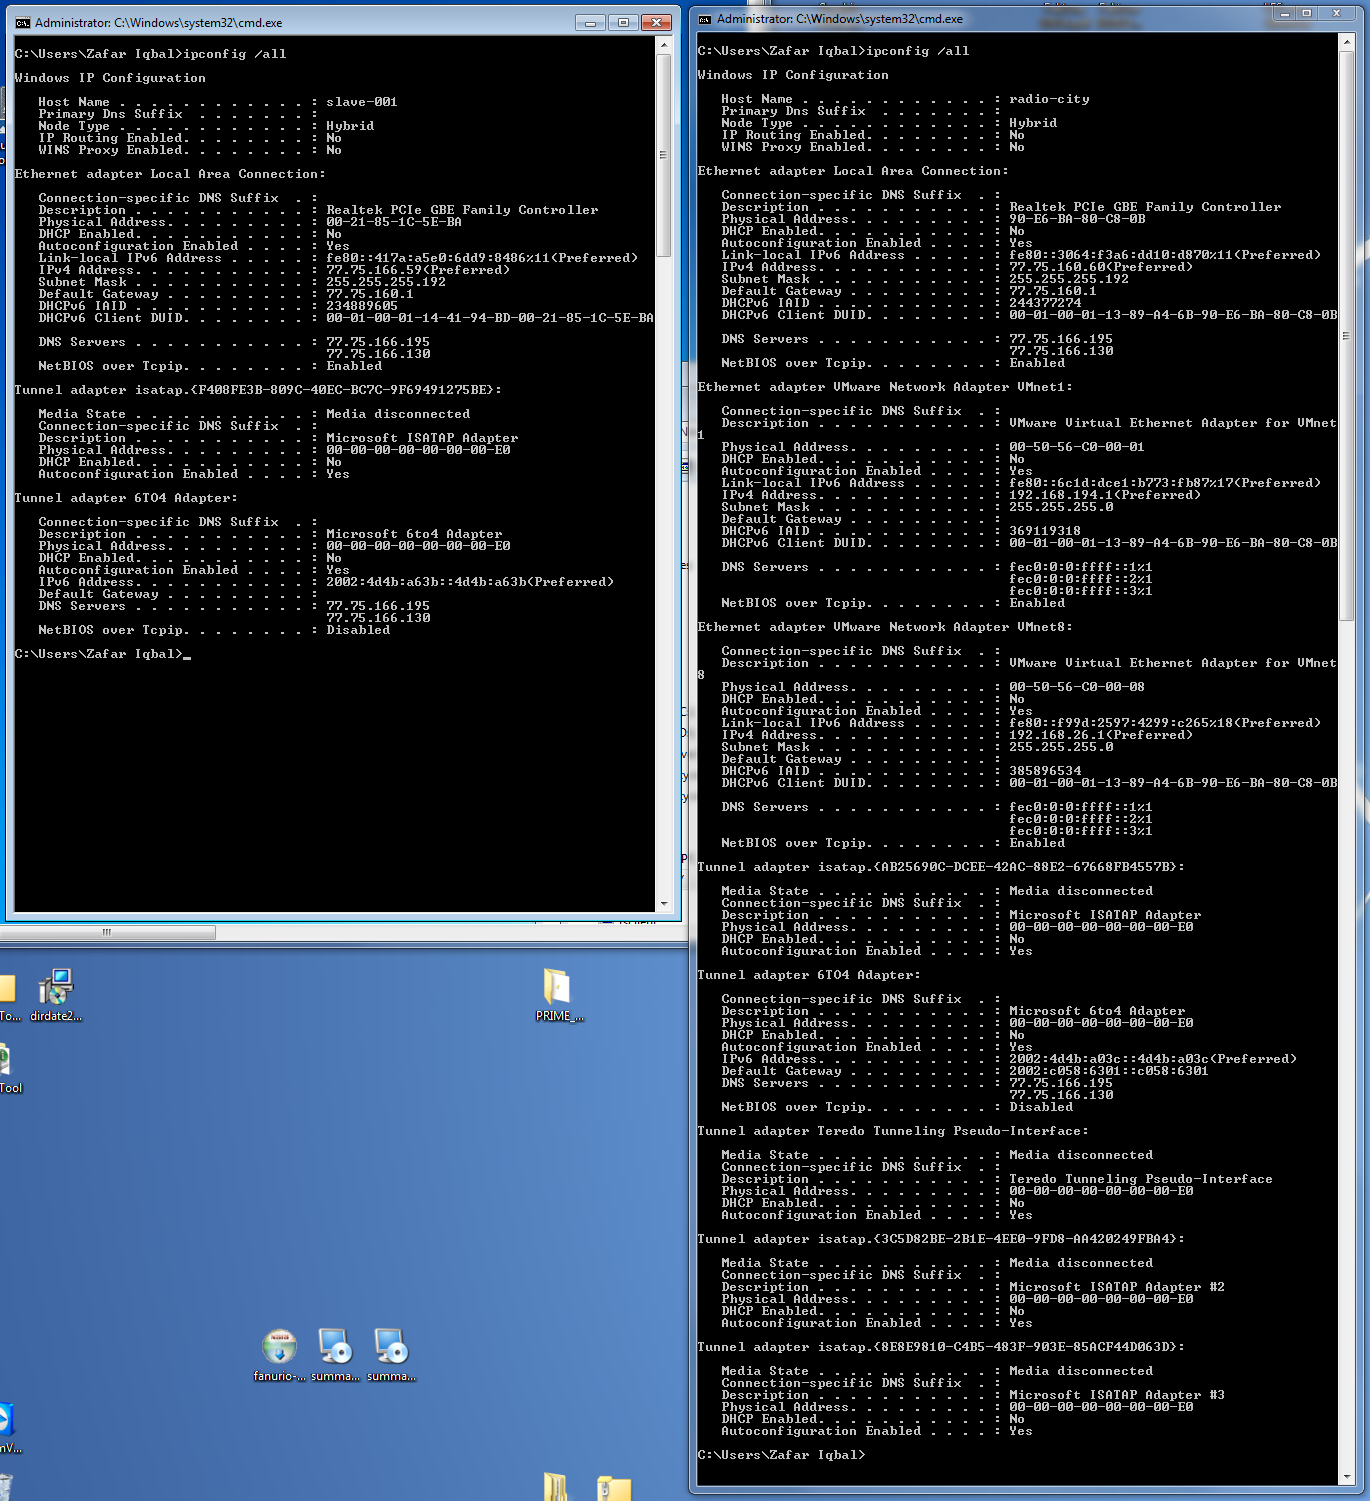Close the slave-001 cmd window
1370x1501 pixels.
coord(656,23)
